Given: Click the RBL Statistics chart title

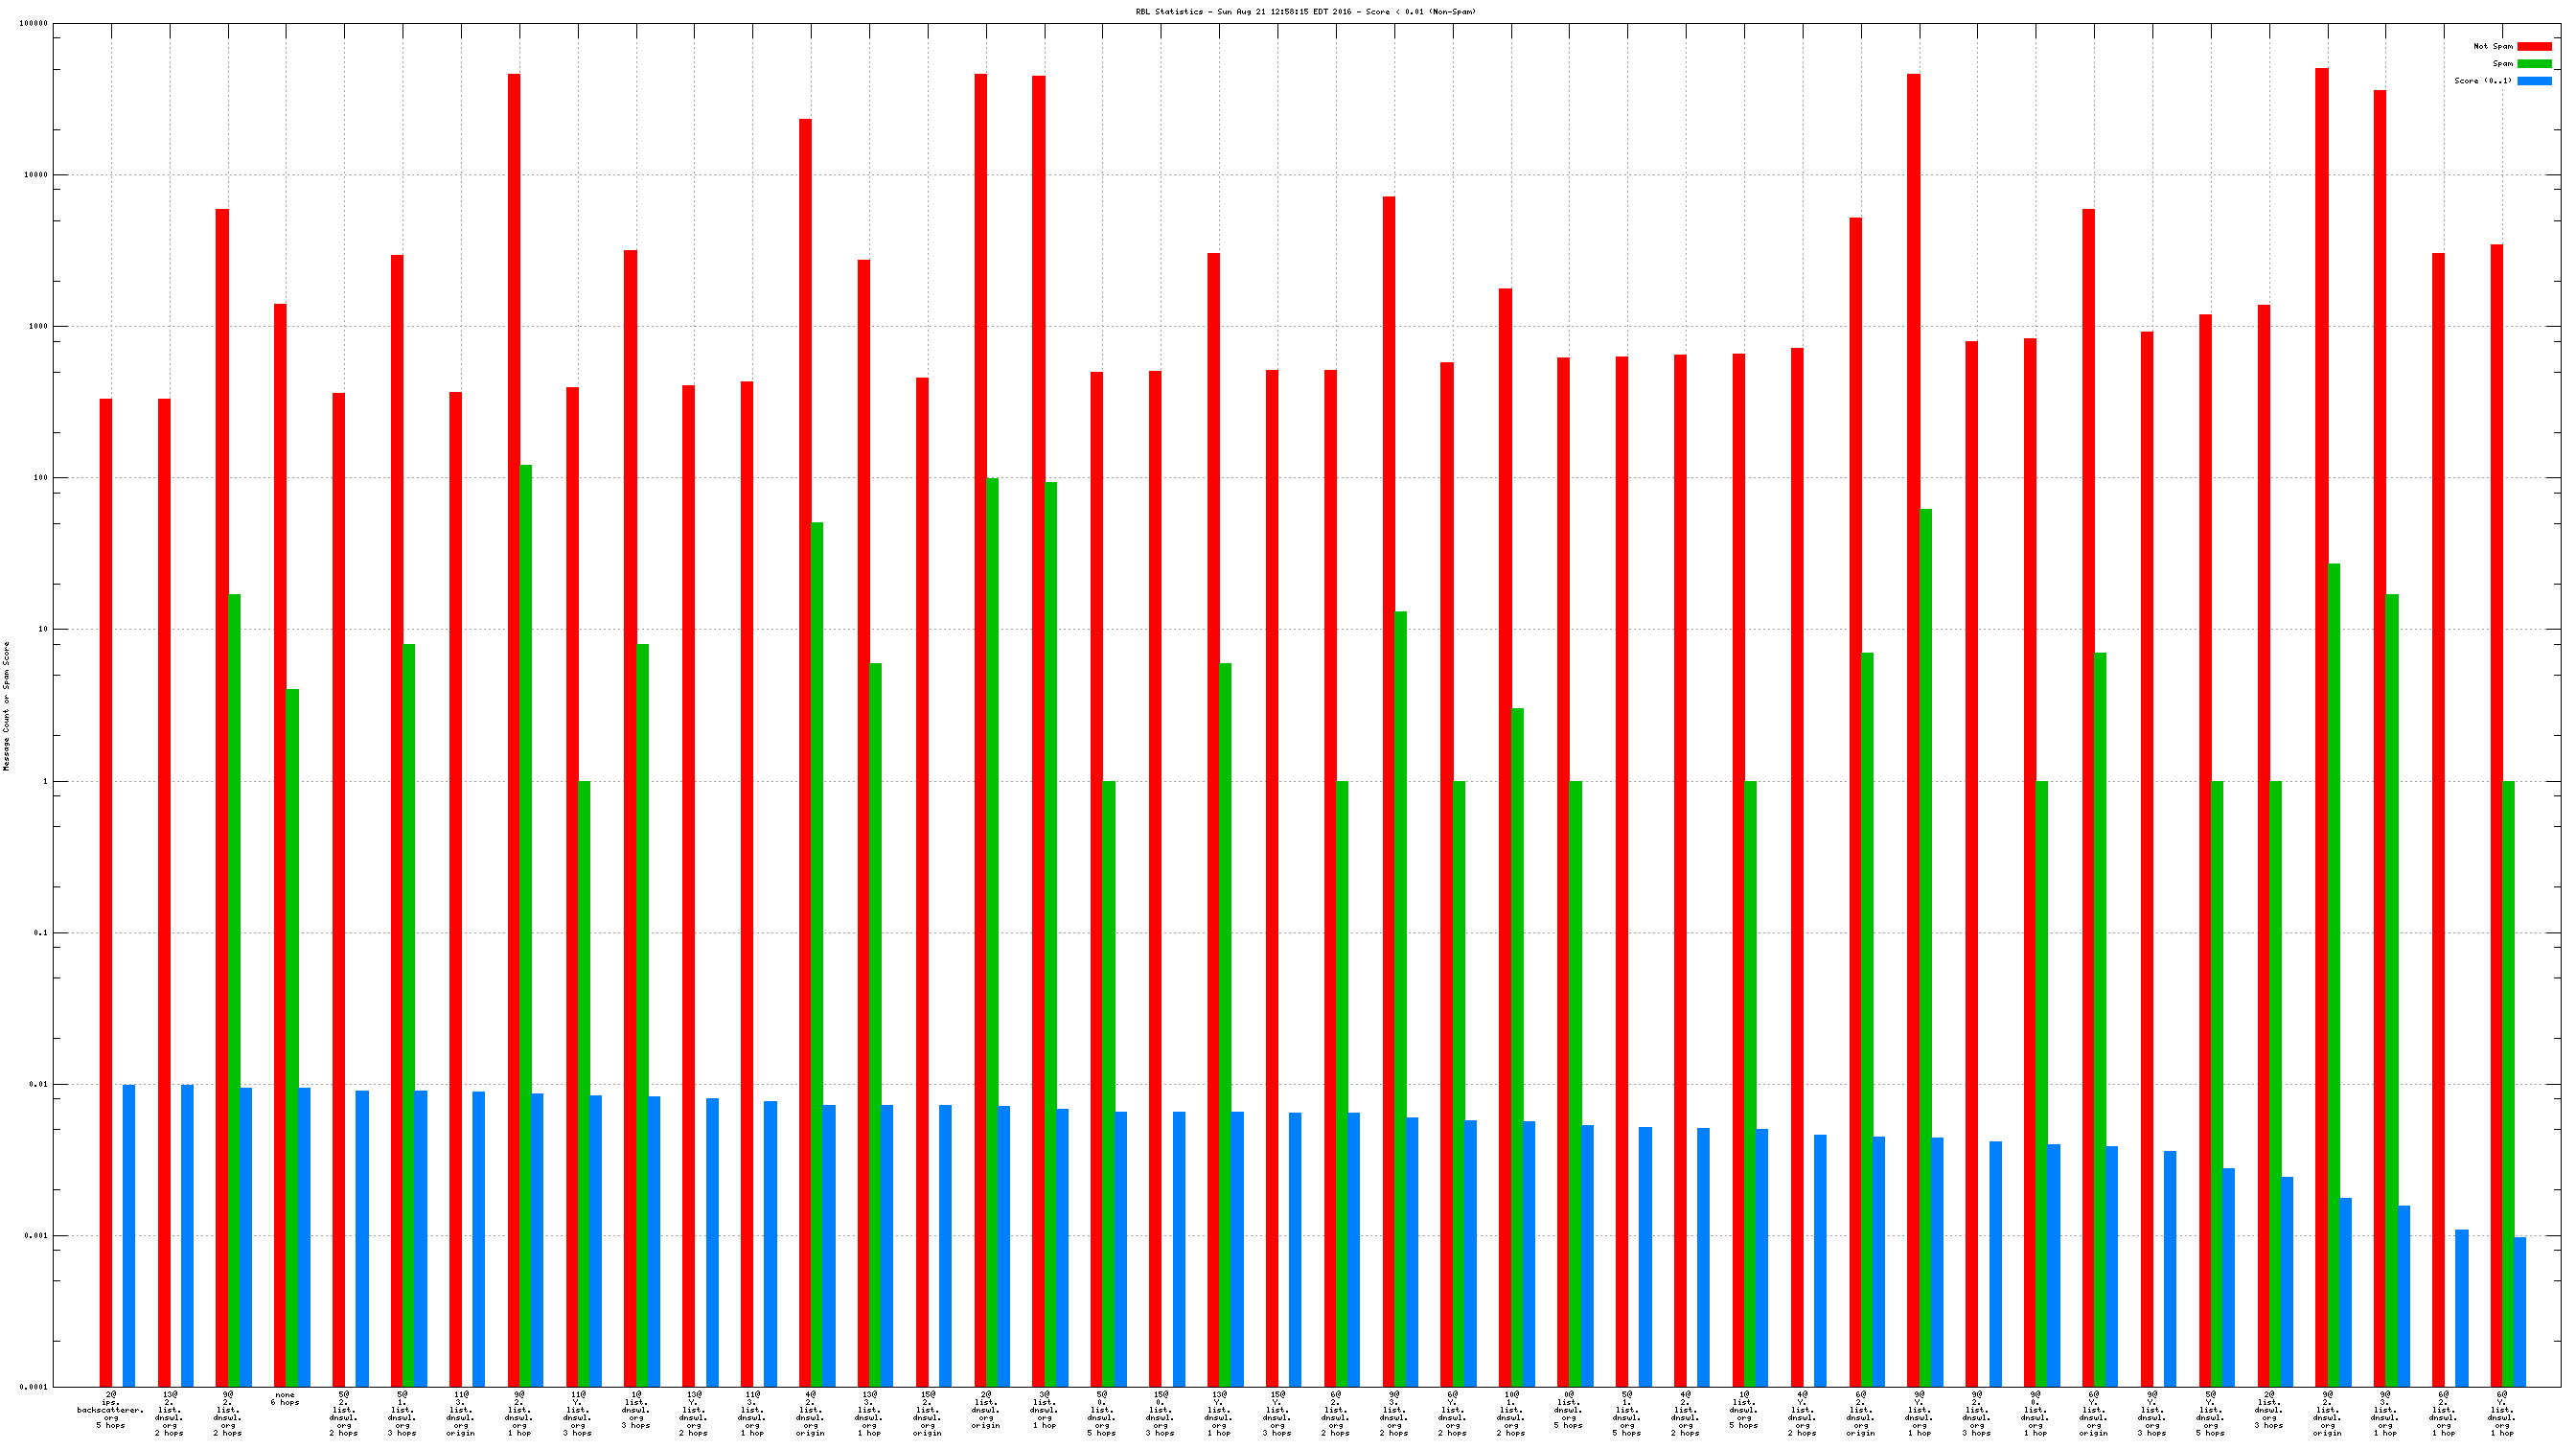Looking at the screenshot, I should (x=1305, y=12).
